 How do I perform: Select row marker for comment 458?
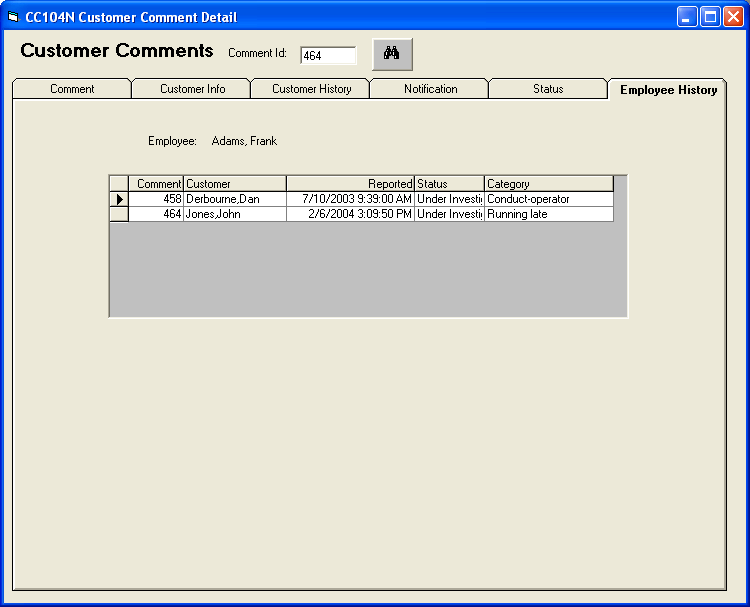[x=119, y=199]
